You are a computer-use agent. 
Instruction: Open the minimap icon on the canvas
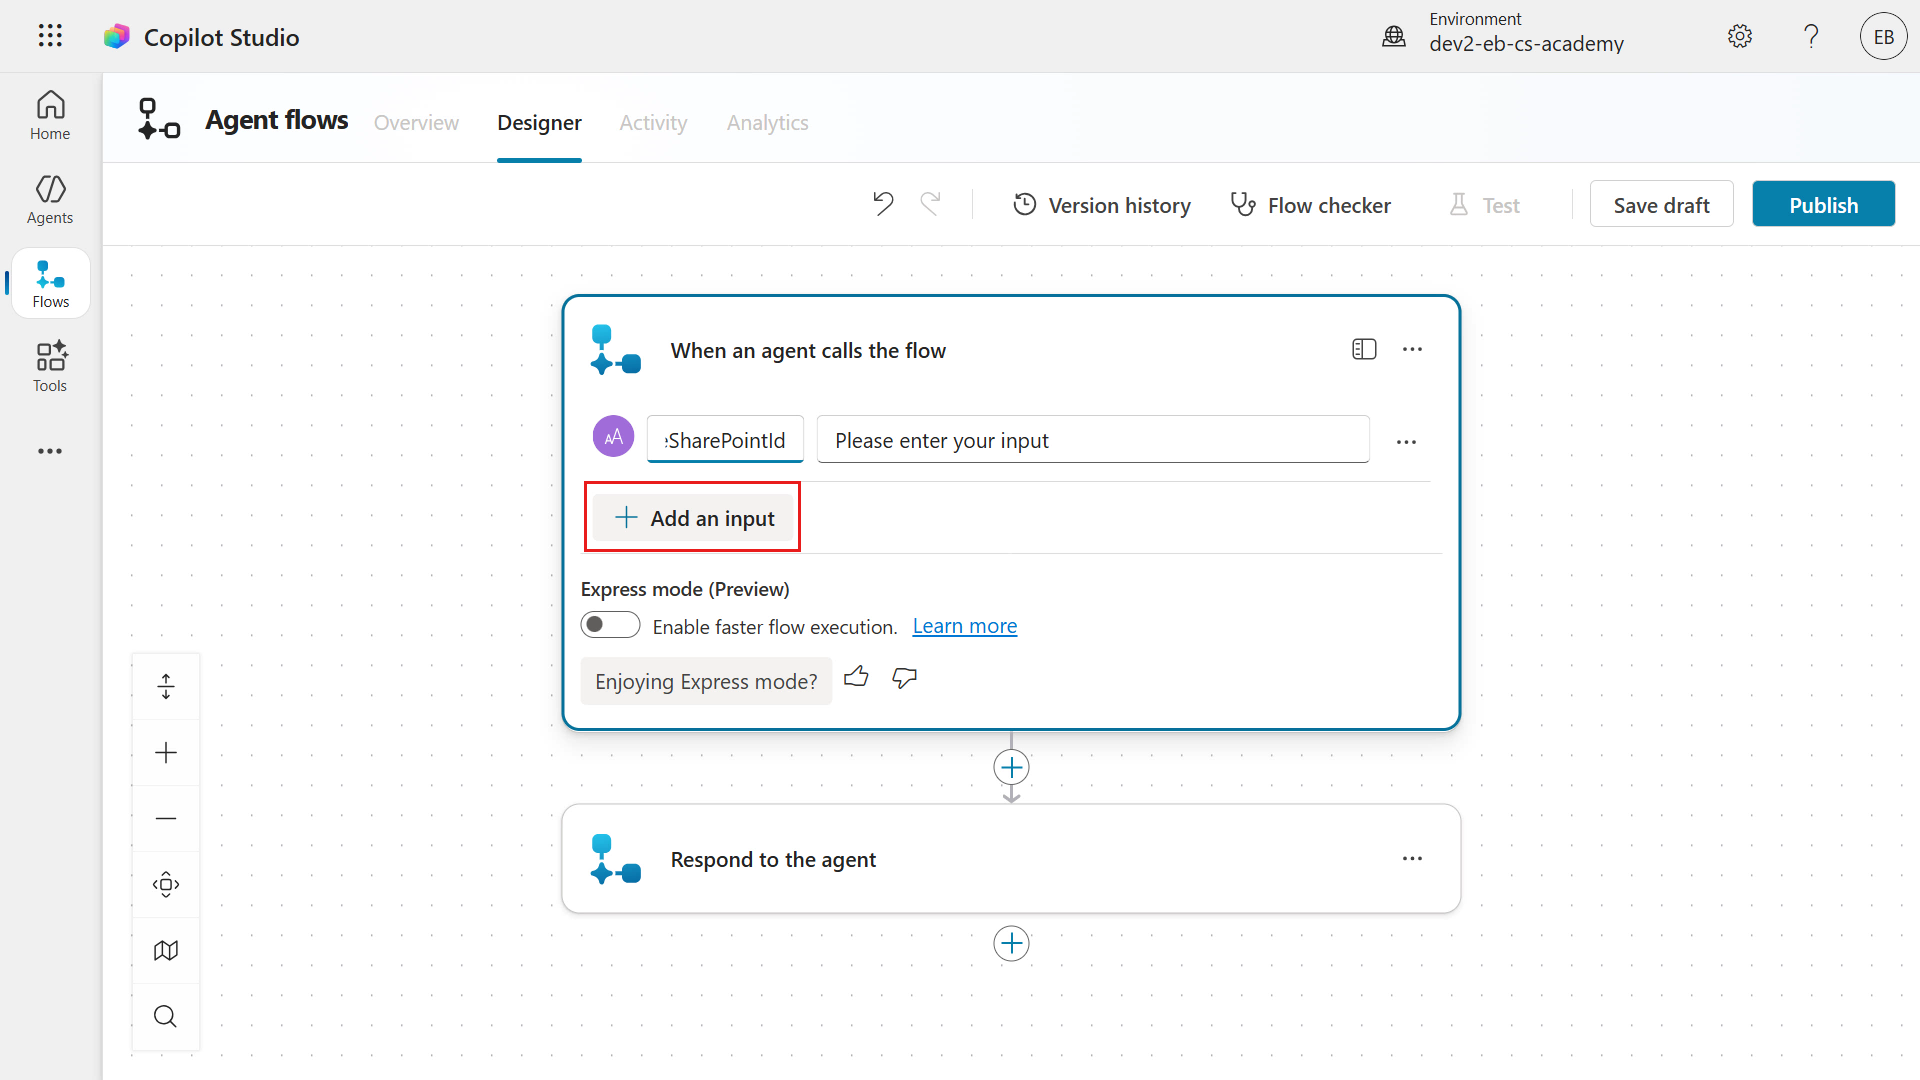point(166,950)
